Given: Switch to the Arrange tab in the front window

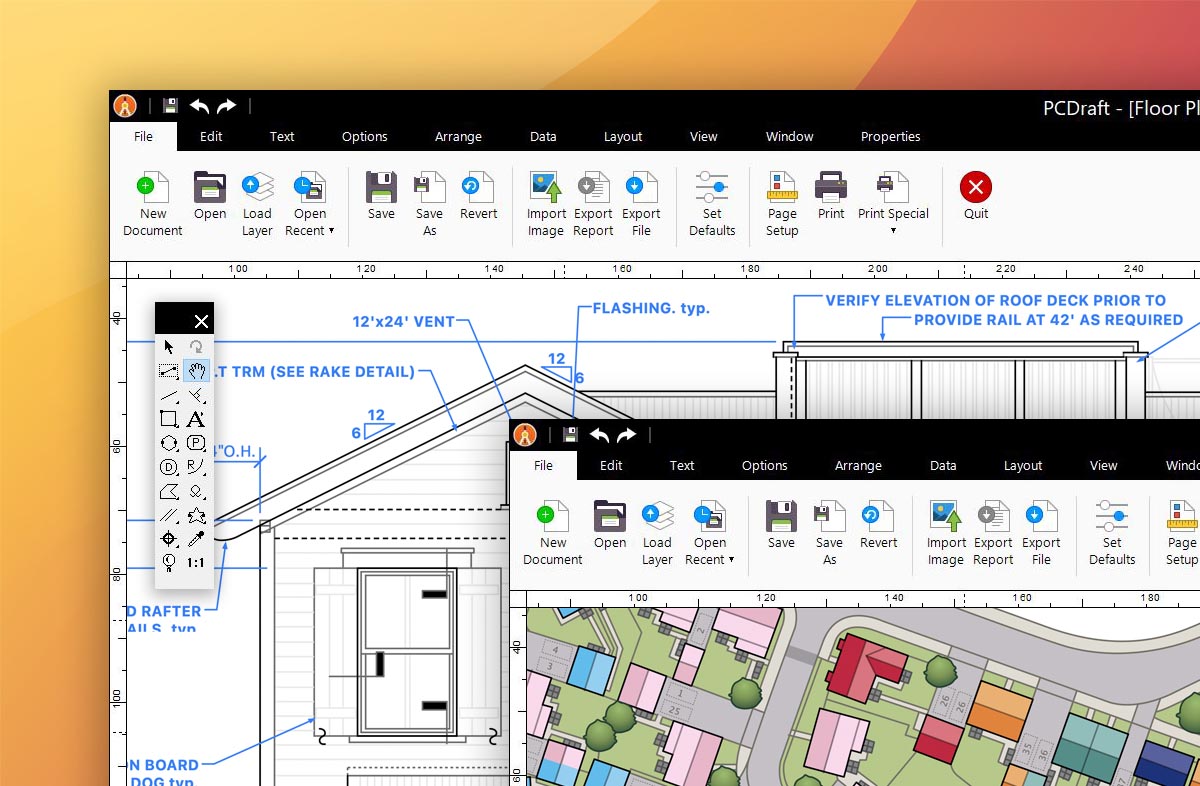Looking at the screenshot, I should [858, 466].
